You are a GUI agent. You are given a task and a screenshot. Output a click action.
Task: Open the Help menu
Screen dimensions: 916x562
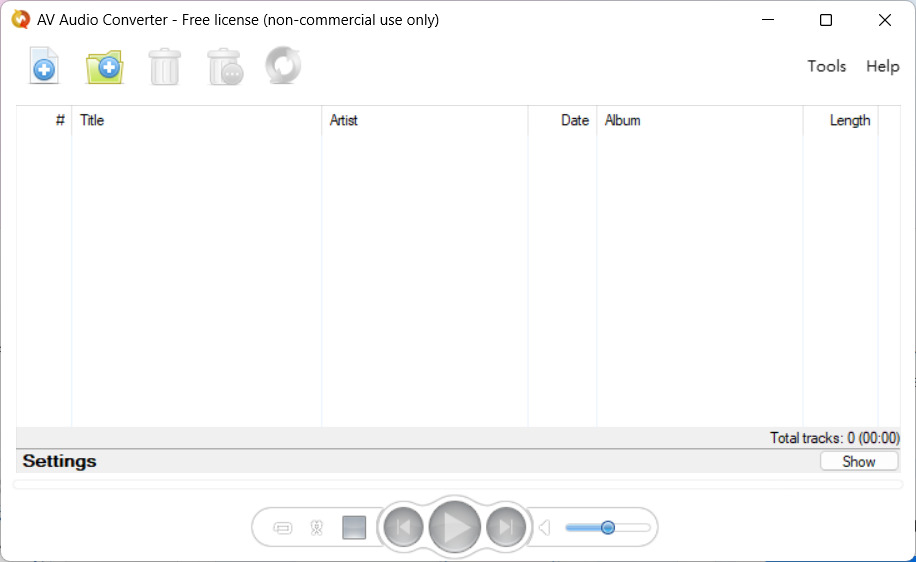(883, 66)
